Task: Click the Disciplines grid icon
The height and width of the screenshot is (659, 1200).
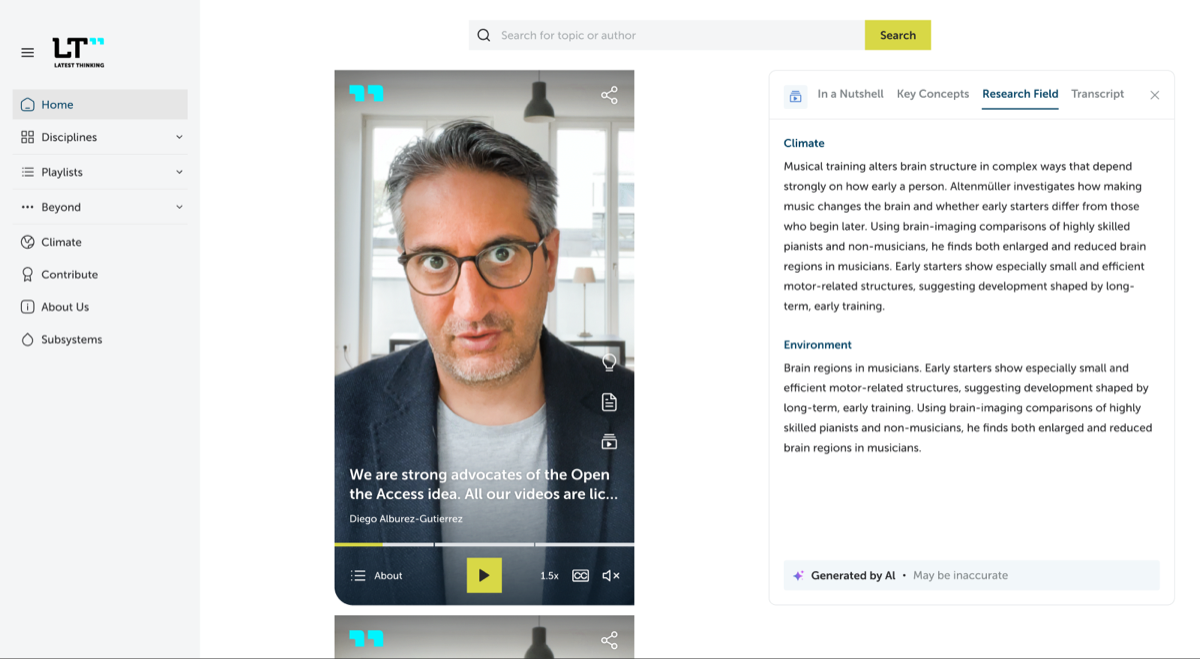Action: pos(27,137)
